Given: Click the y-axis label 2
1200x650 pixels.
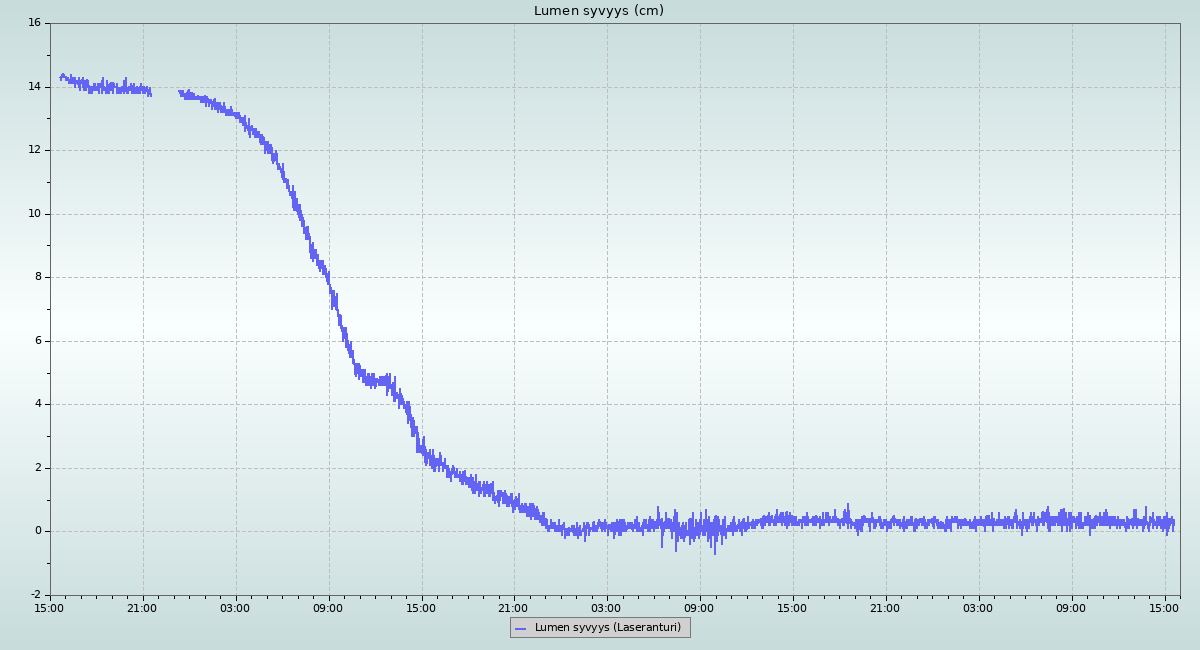Looking at the screenshot, I should [37, 468].
